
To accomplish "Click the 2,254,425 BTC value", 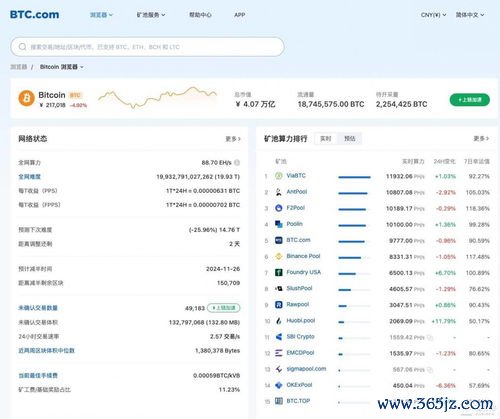I will 402,104.
